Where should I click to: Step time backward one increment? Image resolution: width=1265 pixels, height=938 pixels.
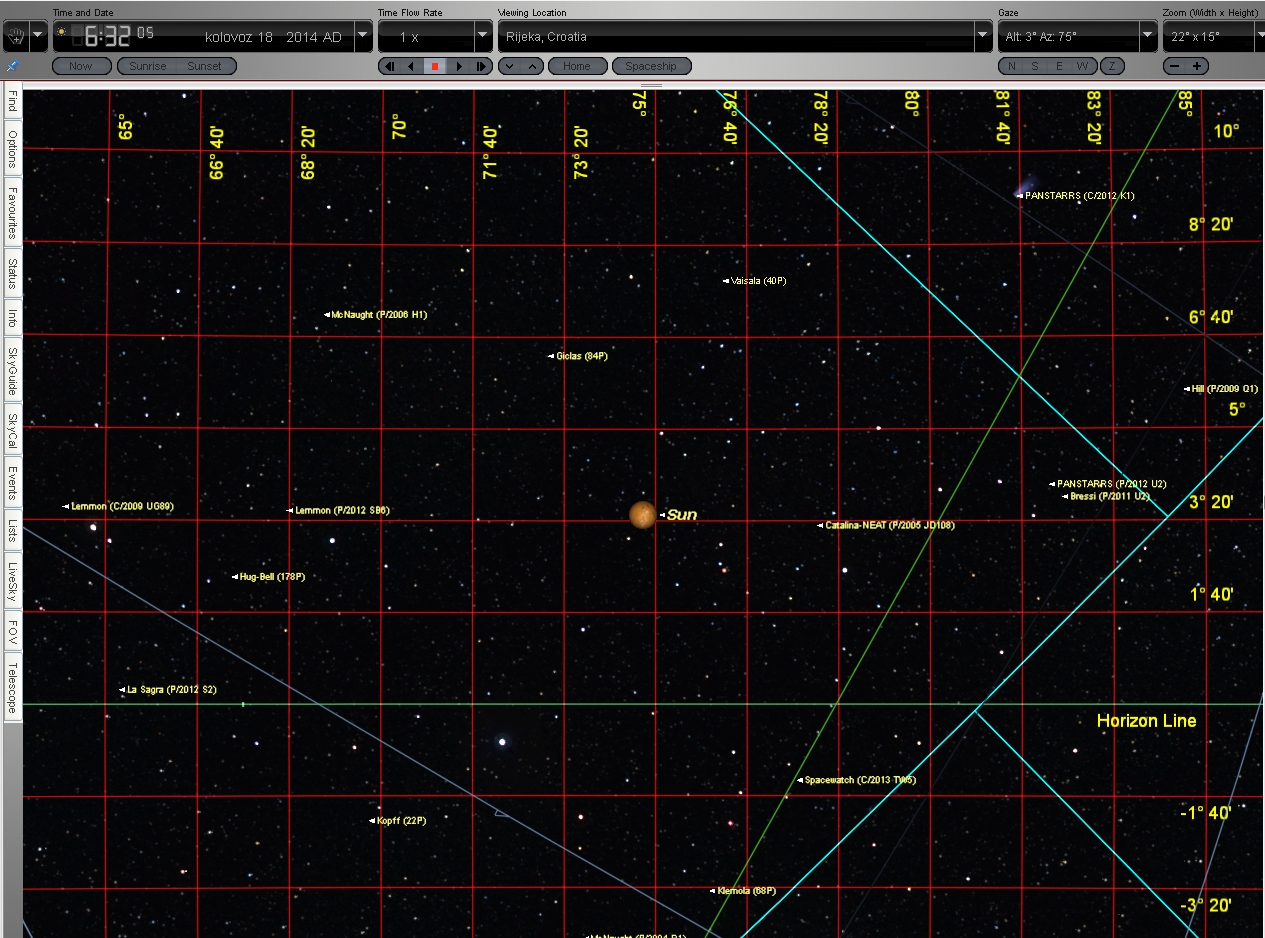pyautogui.click(x=388, y=66)
